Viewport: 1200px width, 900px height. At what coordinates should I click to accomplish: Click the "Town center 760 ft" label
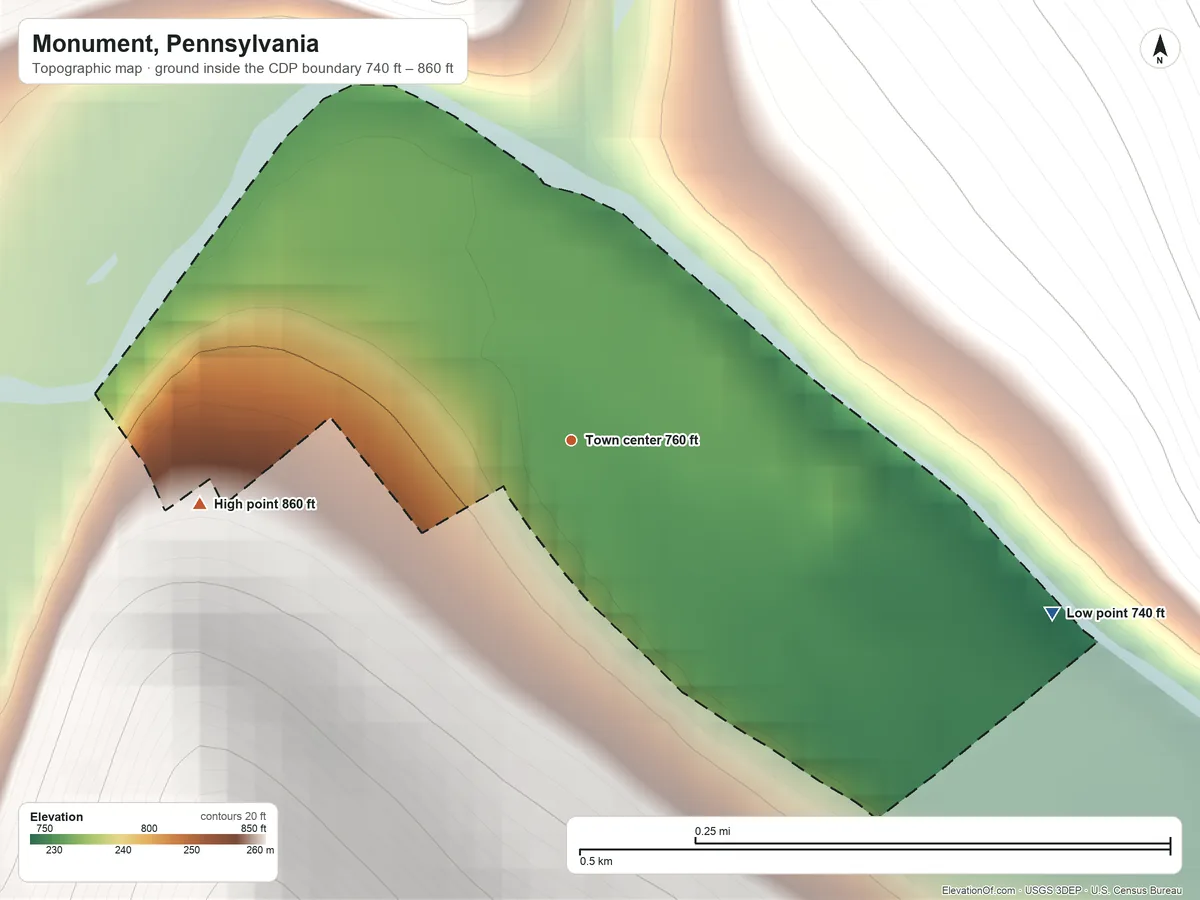pyautogui.click(x=642, y=440)
